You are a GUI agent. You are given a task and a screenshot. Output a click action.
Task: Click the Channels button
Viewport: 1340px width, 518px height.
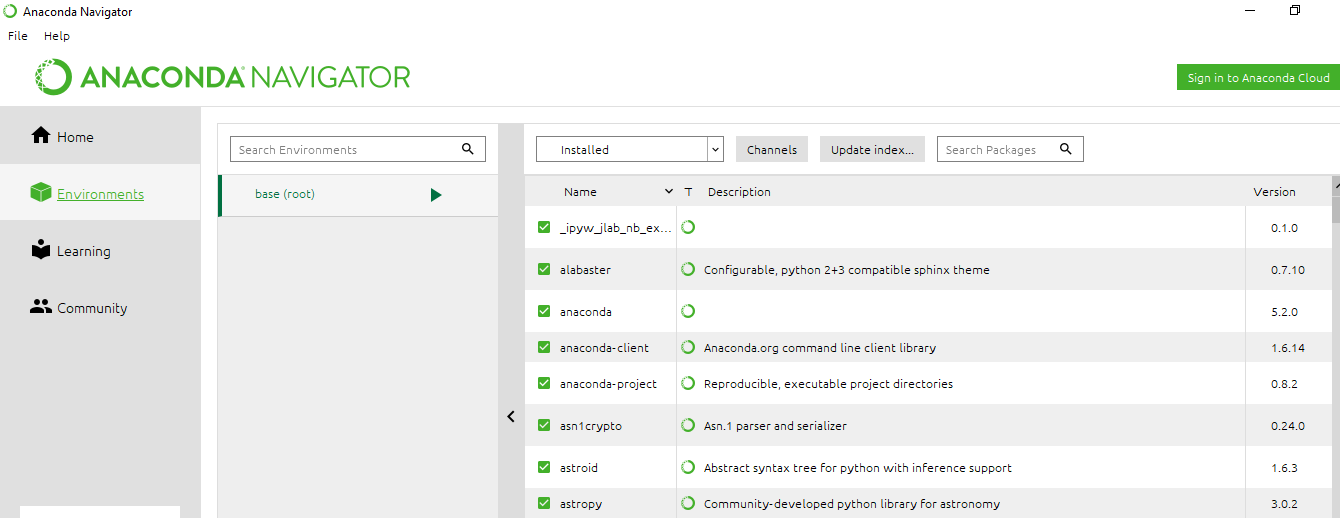coord(772,150)
